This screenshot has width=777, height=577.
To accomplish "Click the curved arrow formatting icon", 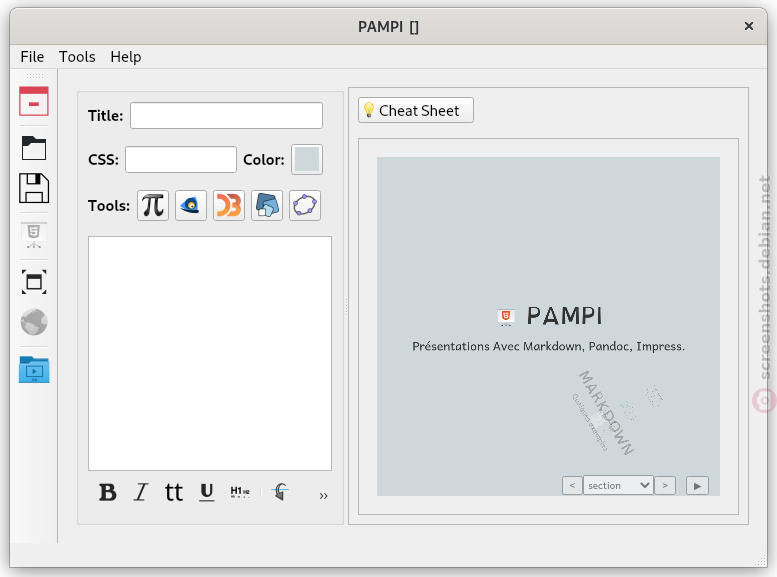I will click(x=280, y=492).
